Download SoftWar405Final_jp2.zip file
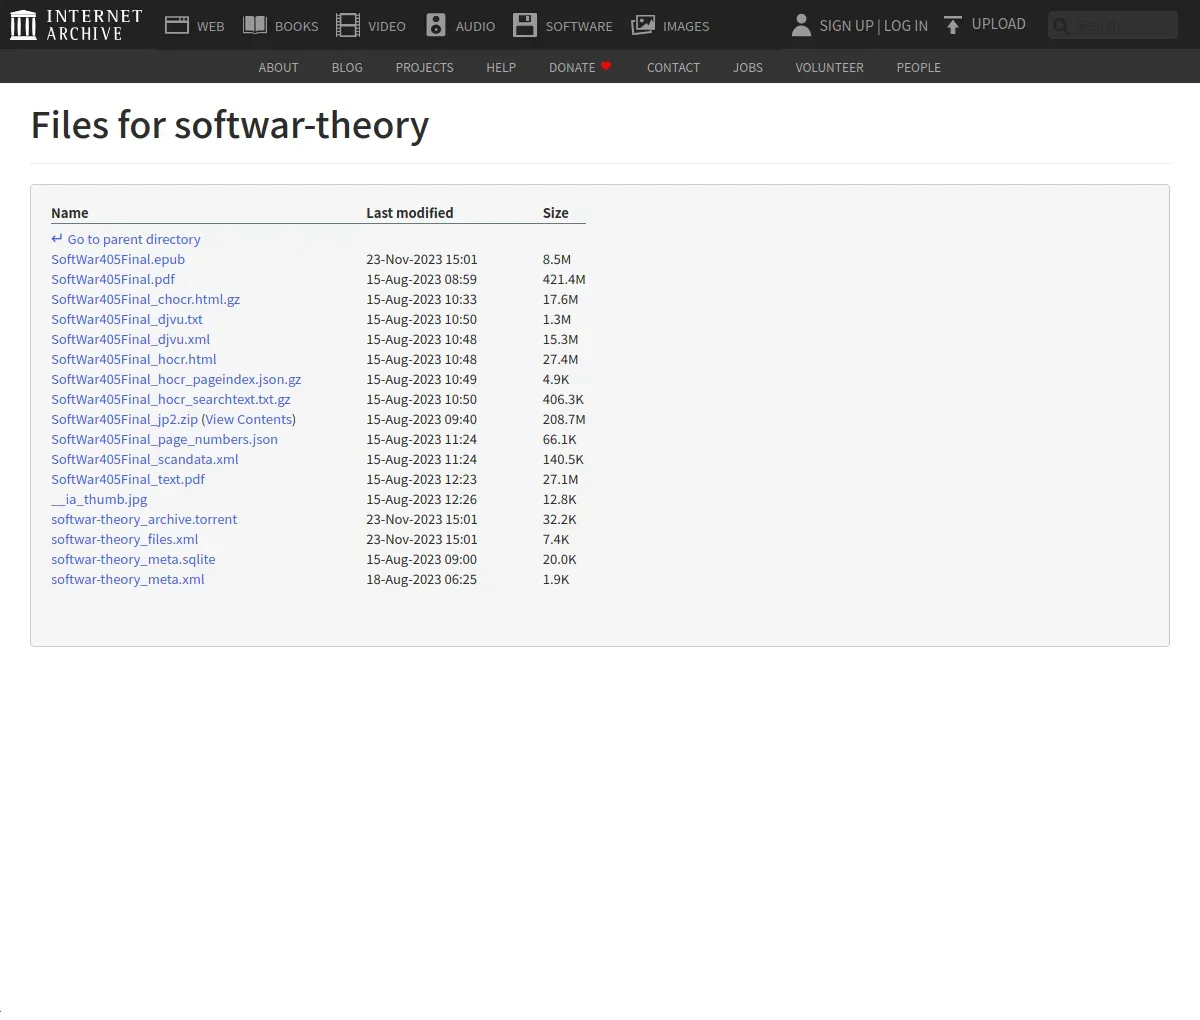1200x1020 pixels. (124, 419)
